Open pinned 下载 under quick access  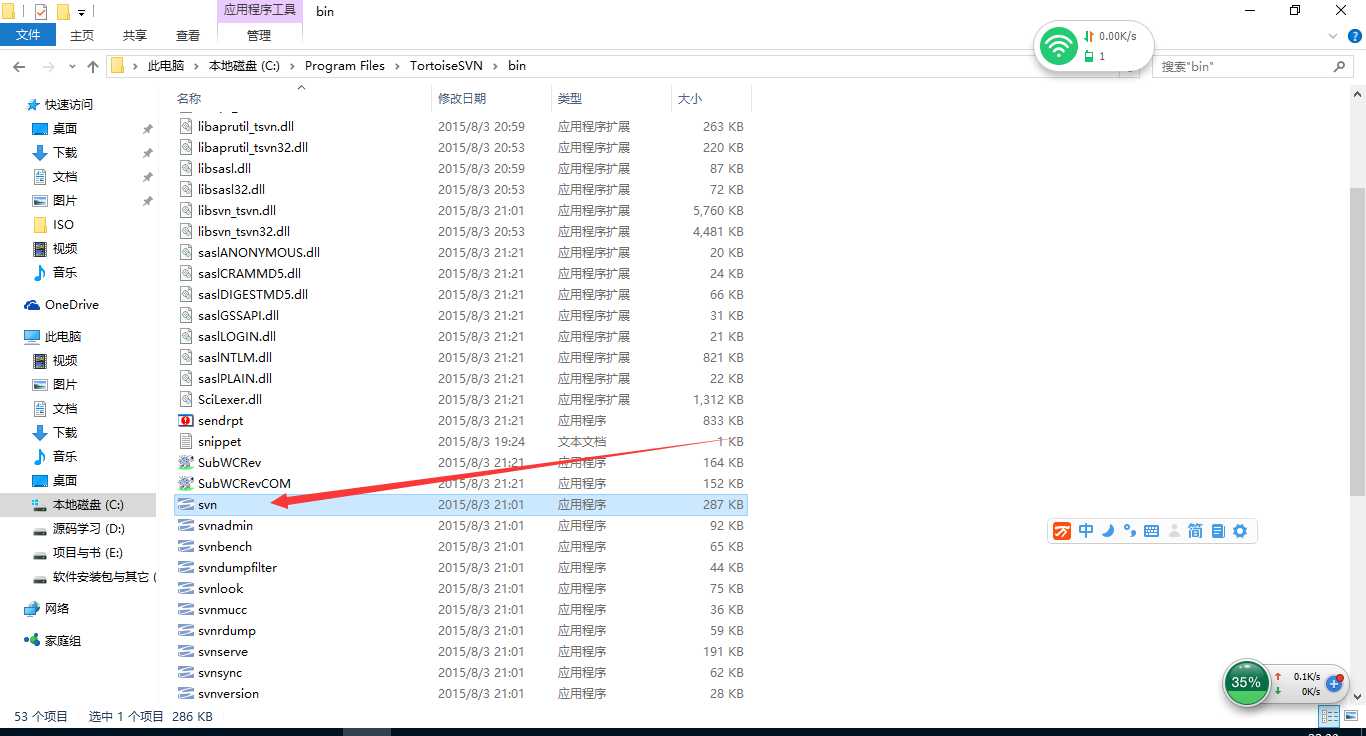(65, 152)
